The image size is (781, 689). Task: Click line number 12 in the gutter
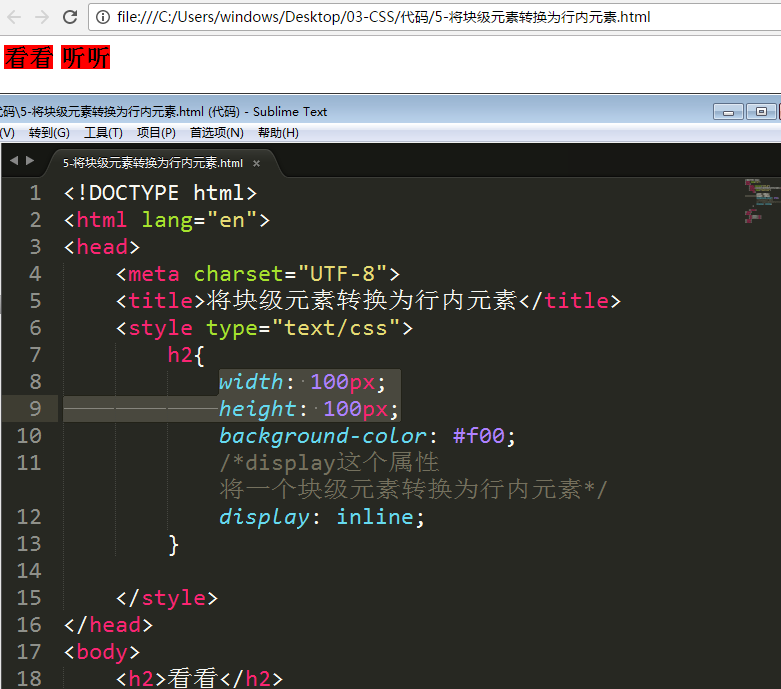(x=29, y=517)
